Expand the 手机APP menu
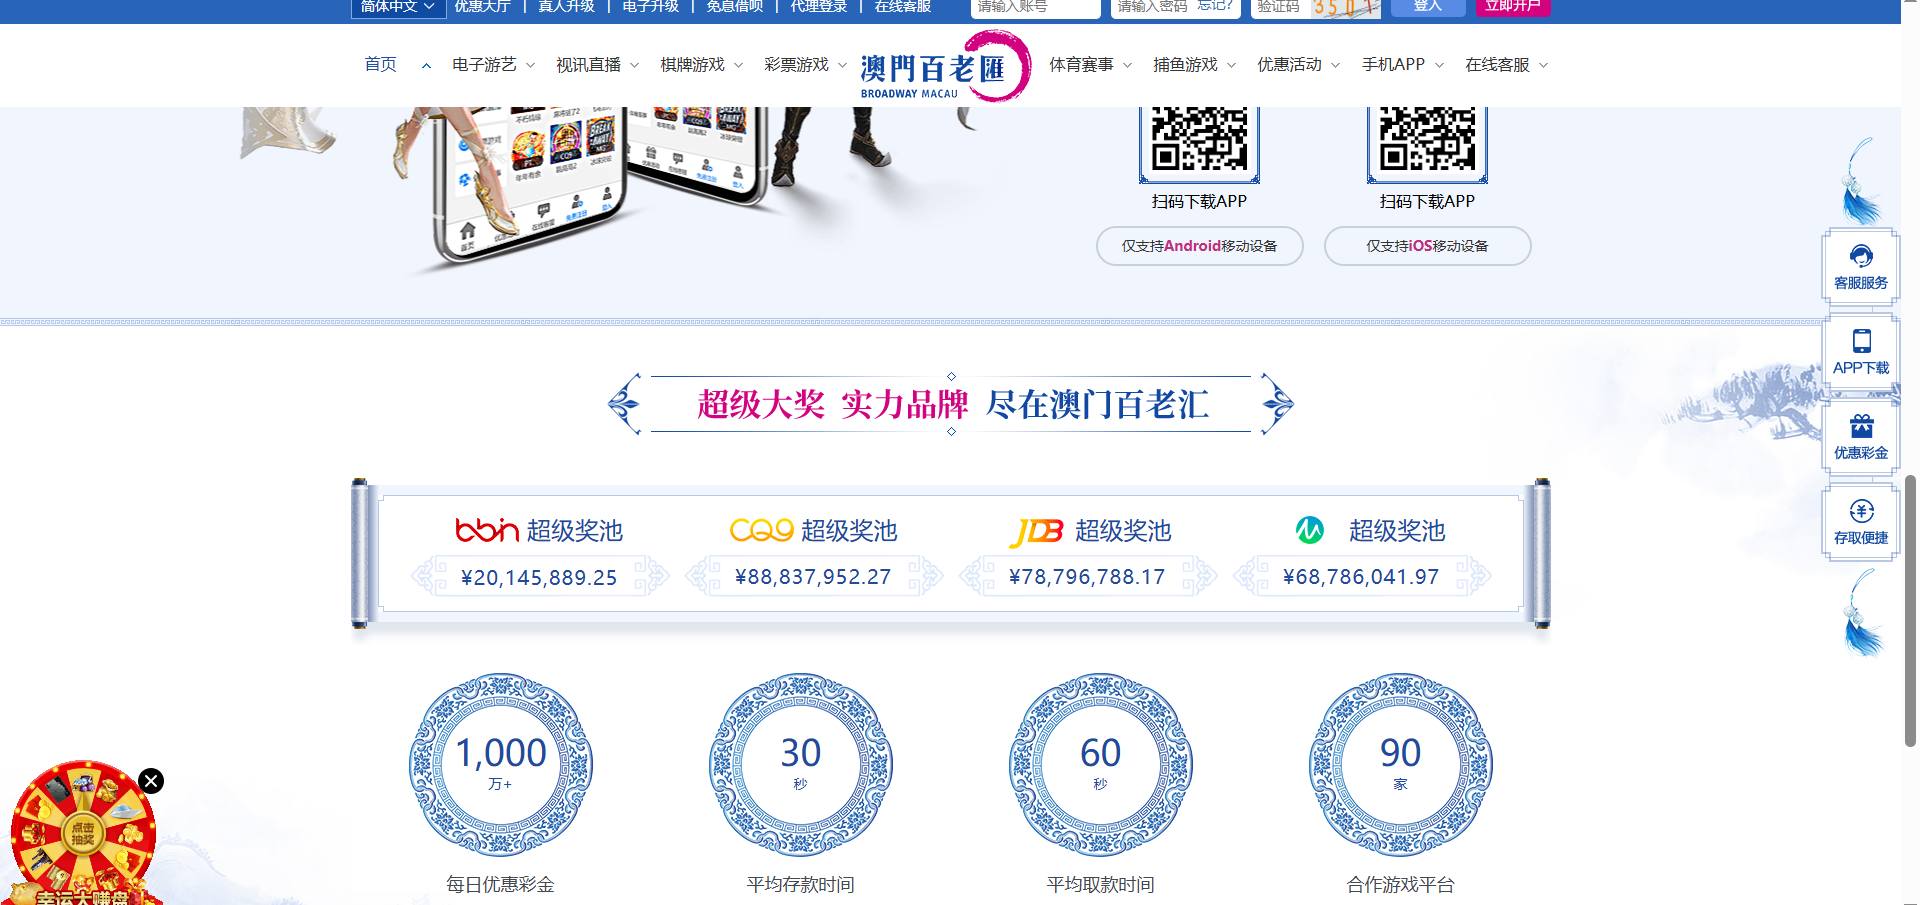This screenshot has height=905, width=1920. pyautogui.click(x=1402, y=65)
